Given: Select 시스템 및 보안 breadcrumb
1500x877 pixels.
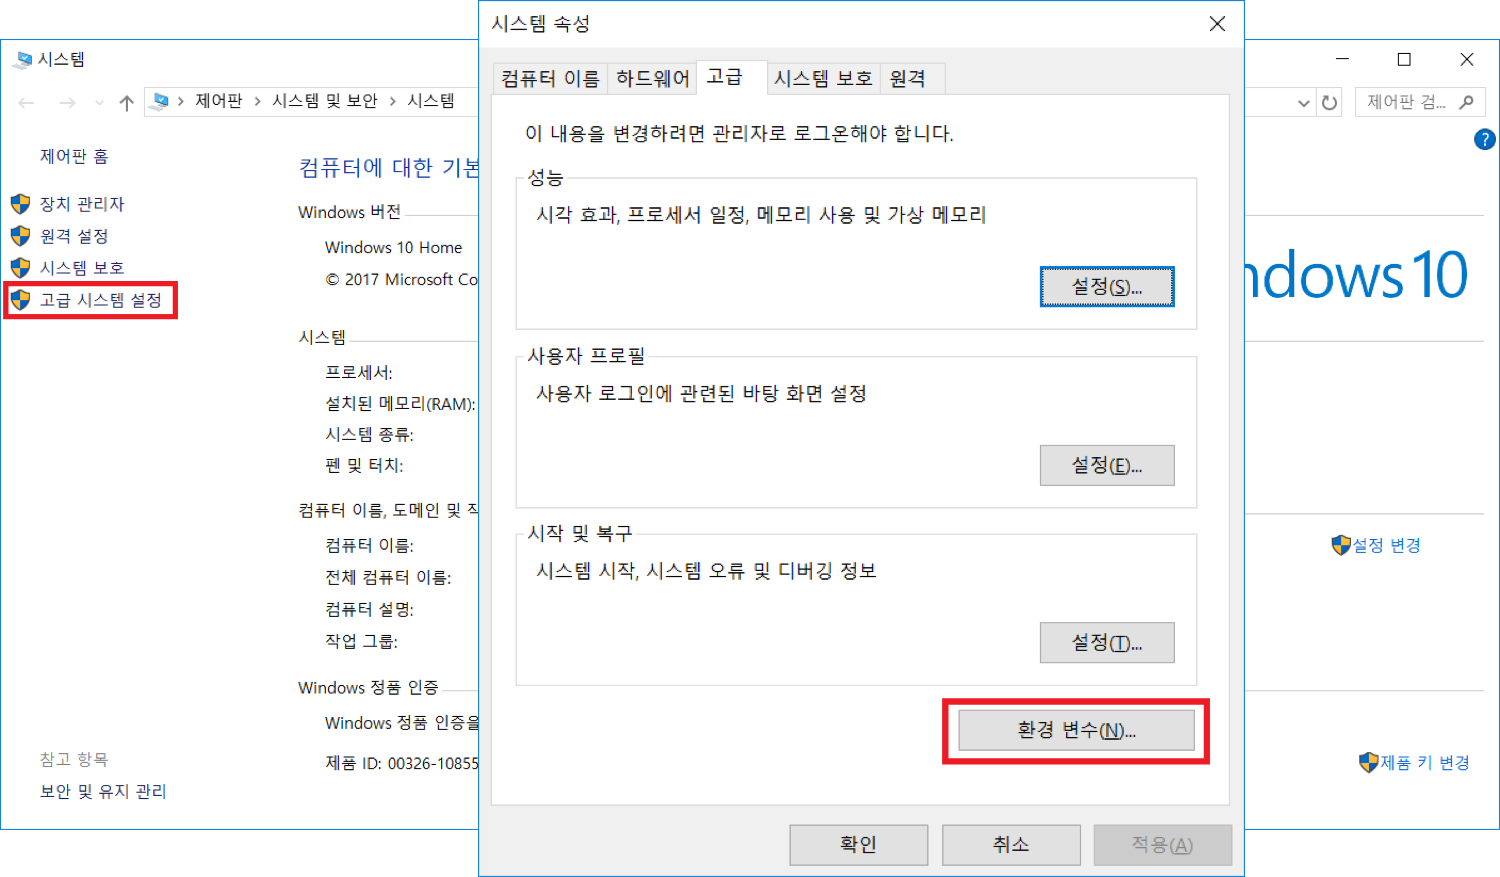Looking at the screenshot, I should point(325,101).
